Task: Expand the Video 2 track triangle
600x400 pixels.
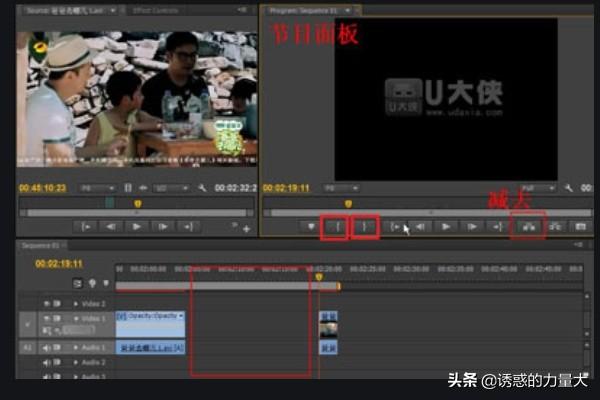Action: [74, 303]
